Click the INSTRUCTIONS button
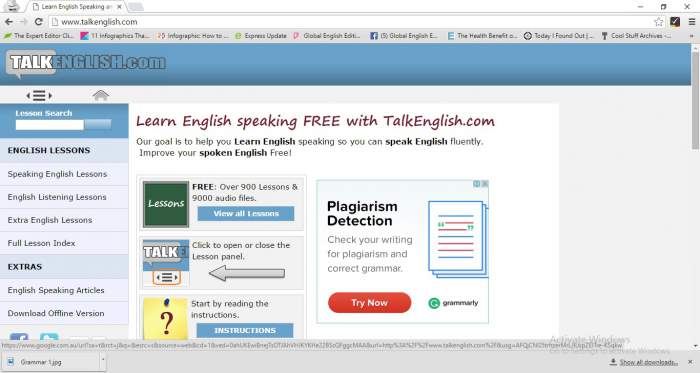This screenshot has height=373, width=700. click(x=245, y=331)
